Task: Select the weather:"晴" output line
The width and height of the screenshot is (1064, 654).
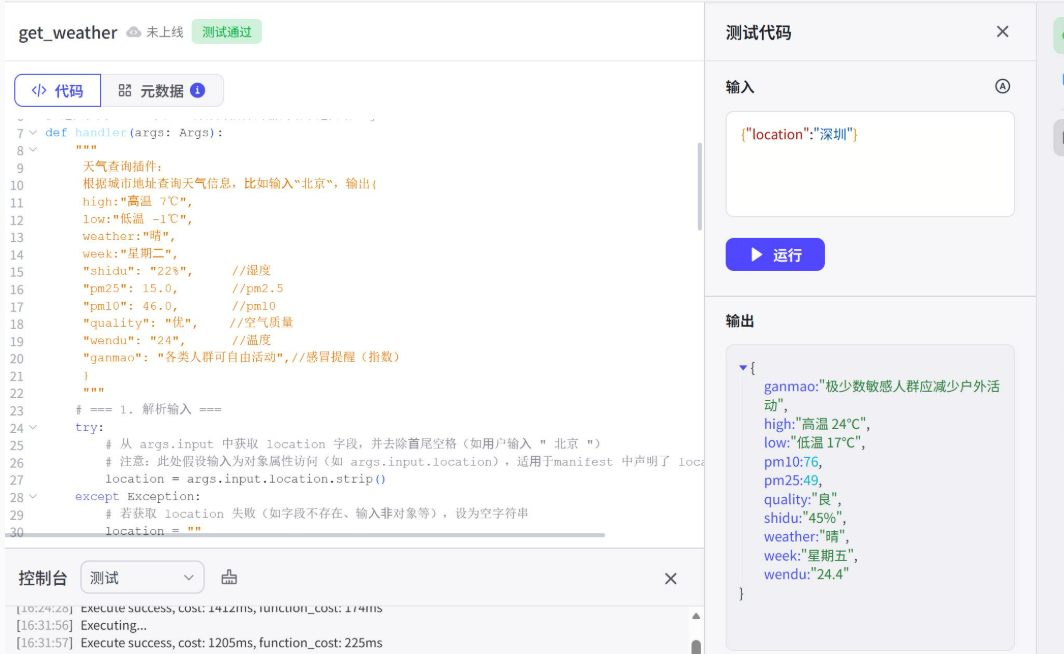Action: tap(806, 537)
